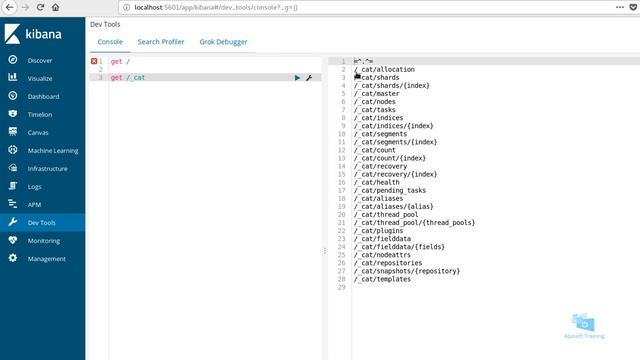Open Machine Learning sidebar label

(x=53, y=151)
